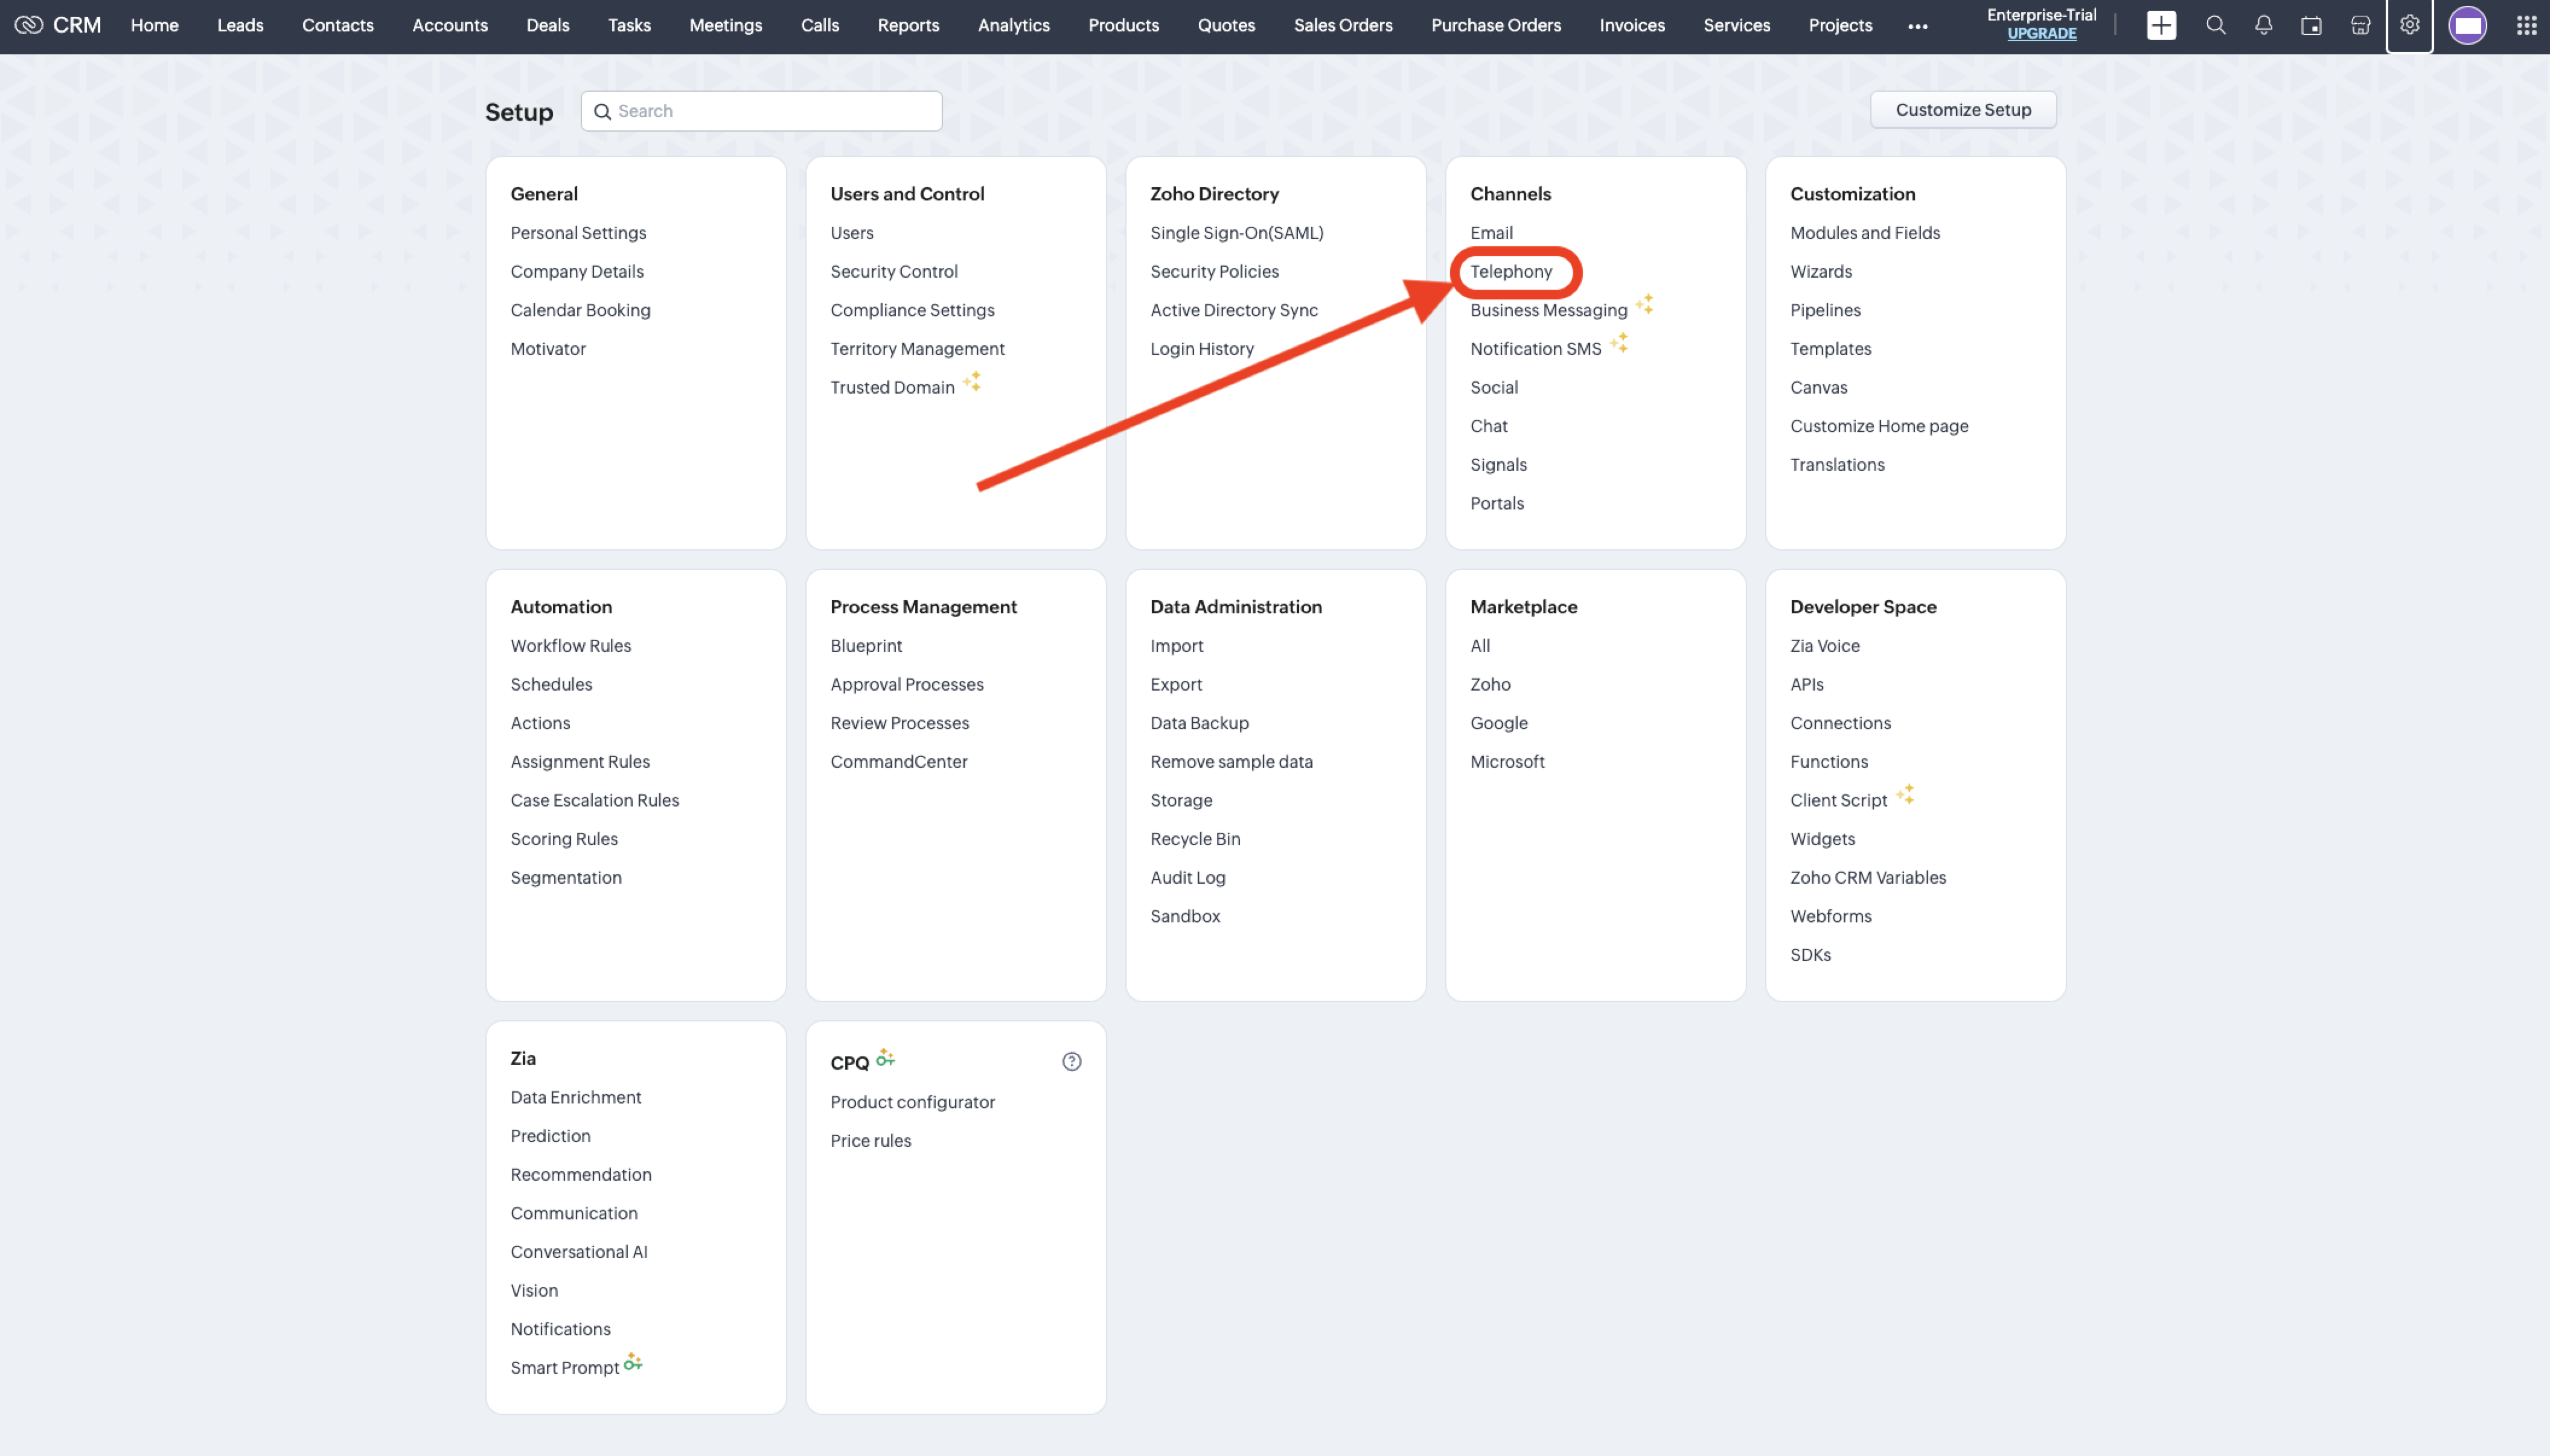Open Modules and Fields
This screenshot has height=1456, width=2550.
pyautogui.click(x=1864, y=232)
